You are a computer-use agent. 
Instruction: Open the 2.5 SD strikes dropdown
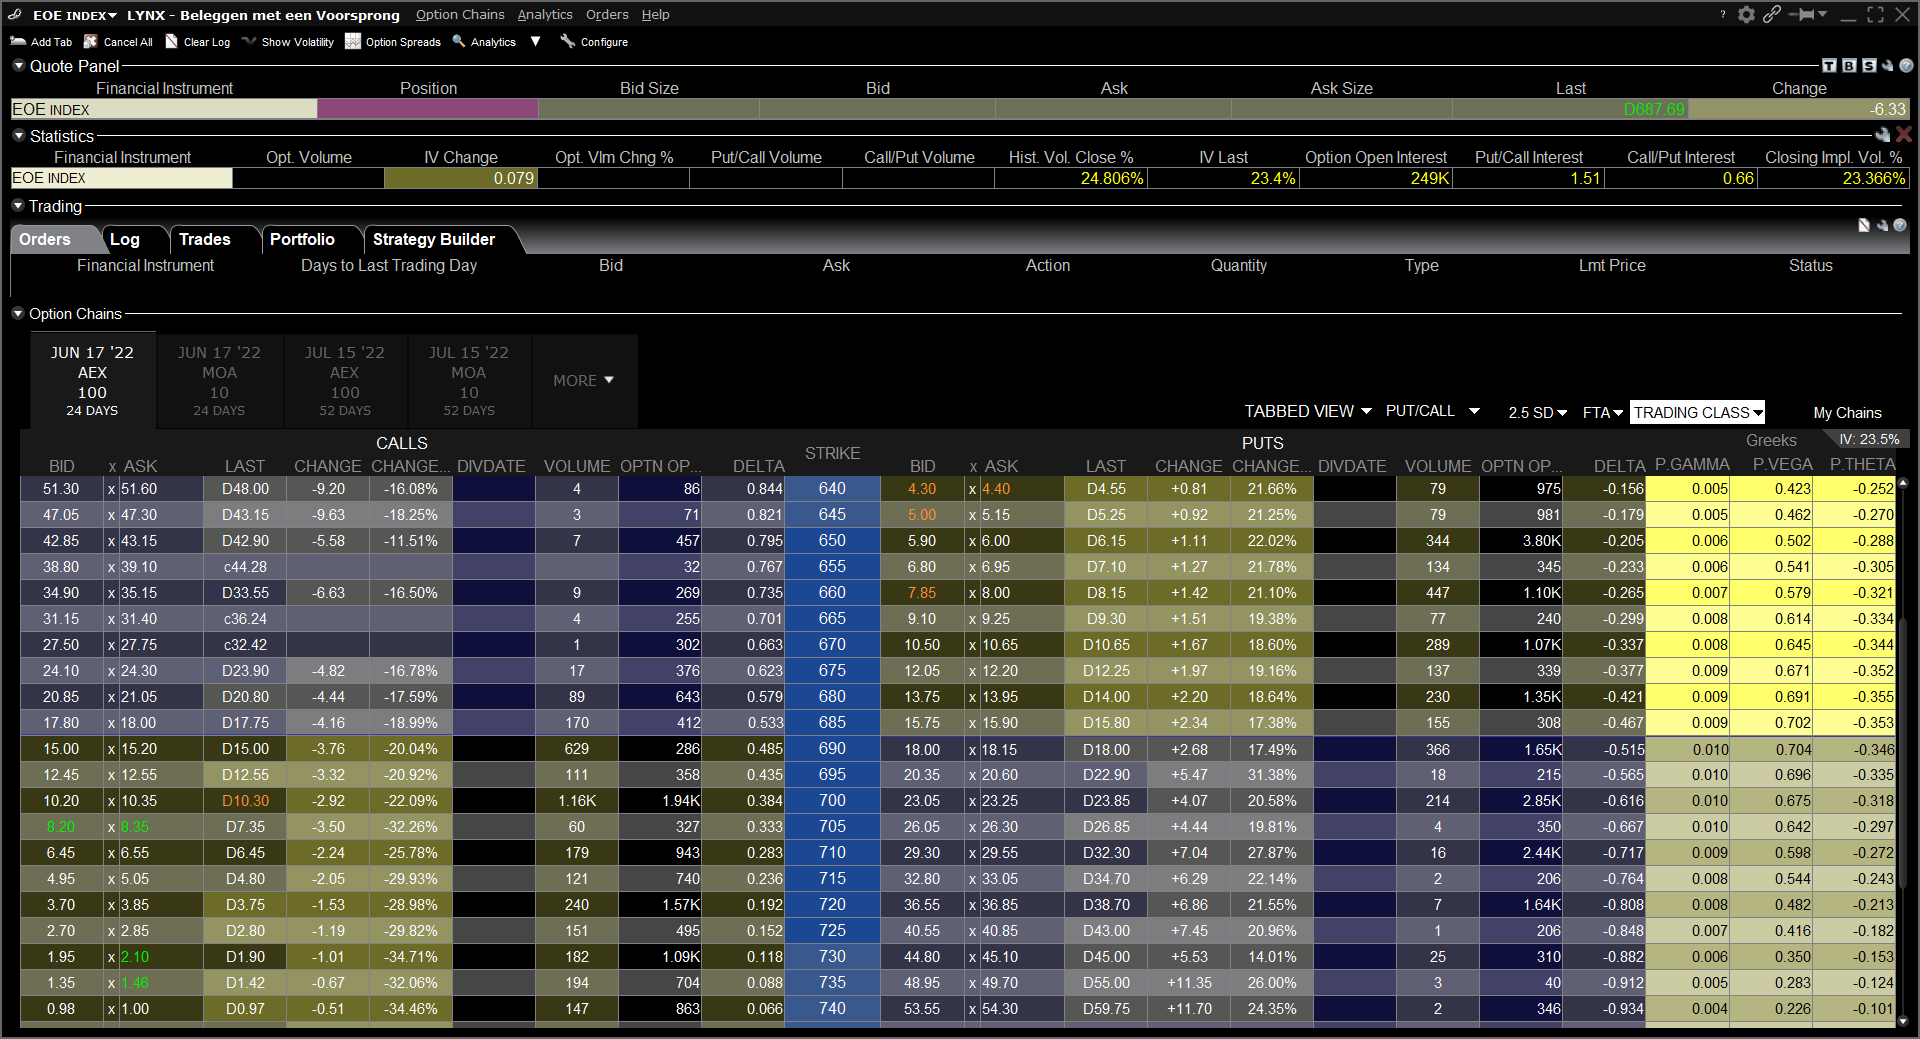pos(1538,412)
